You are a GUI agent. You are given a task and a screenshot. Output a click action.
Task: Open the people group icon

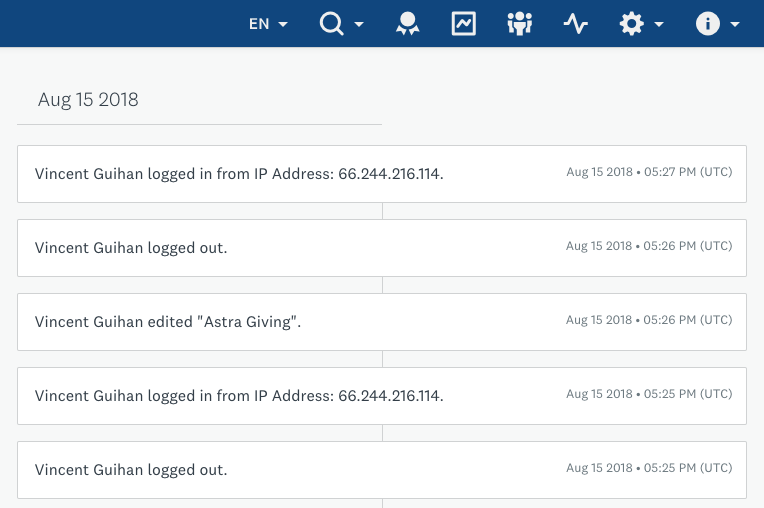pyautogui.click(x=519, y=23)
